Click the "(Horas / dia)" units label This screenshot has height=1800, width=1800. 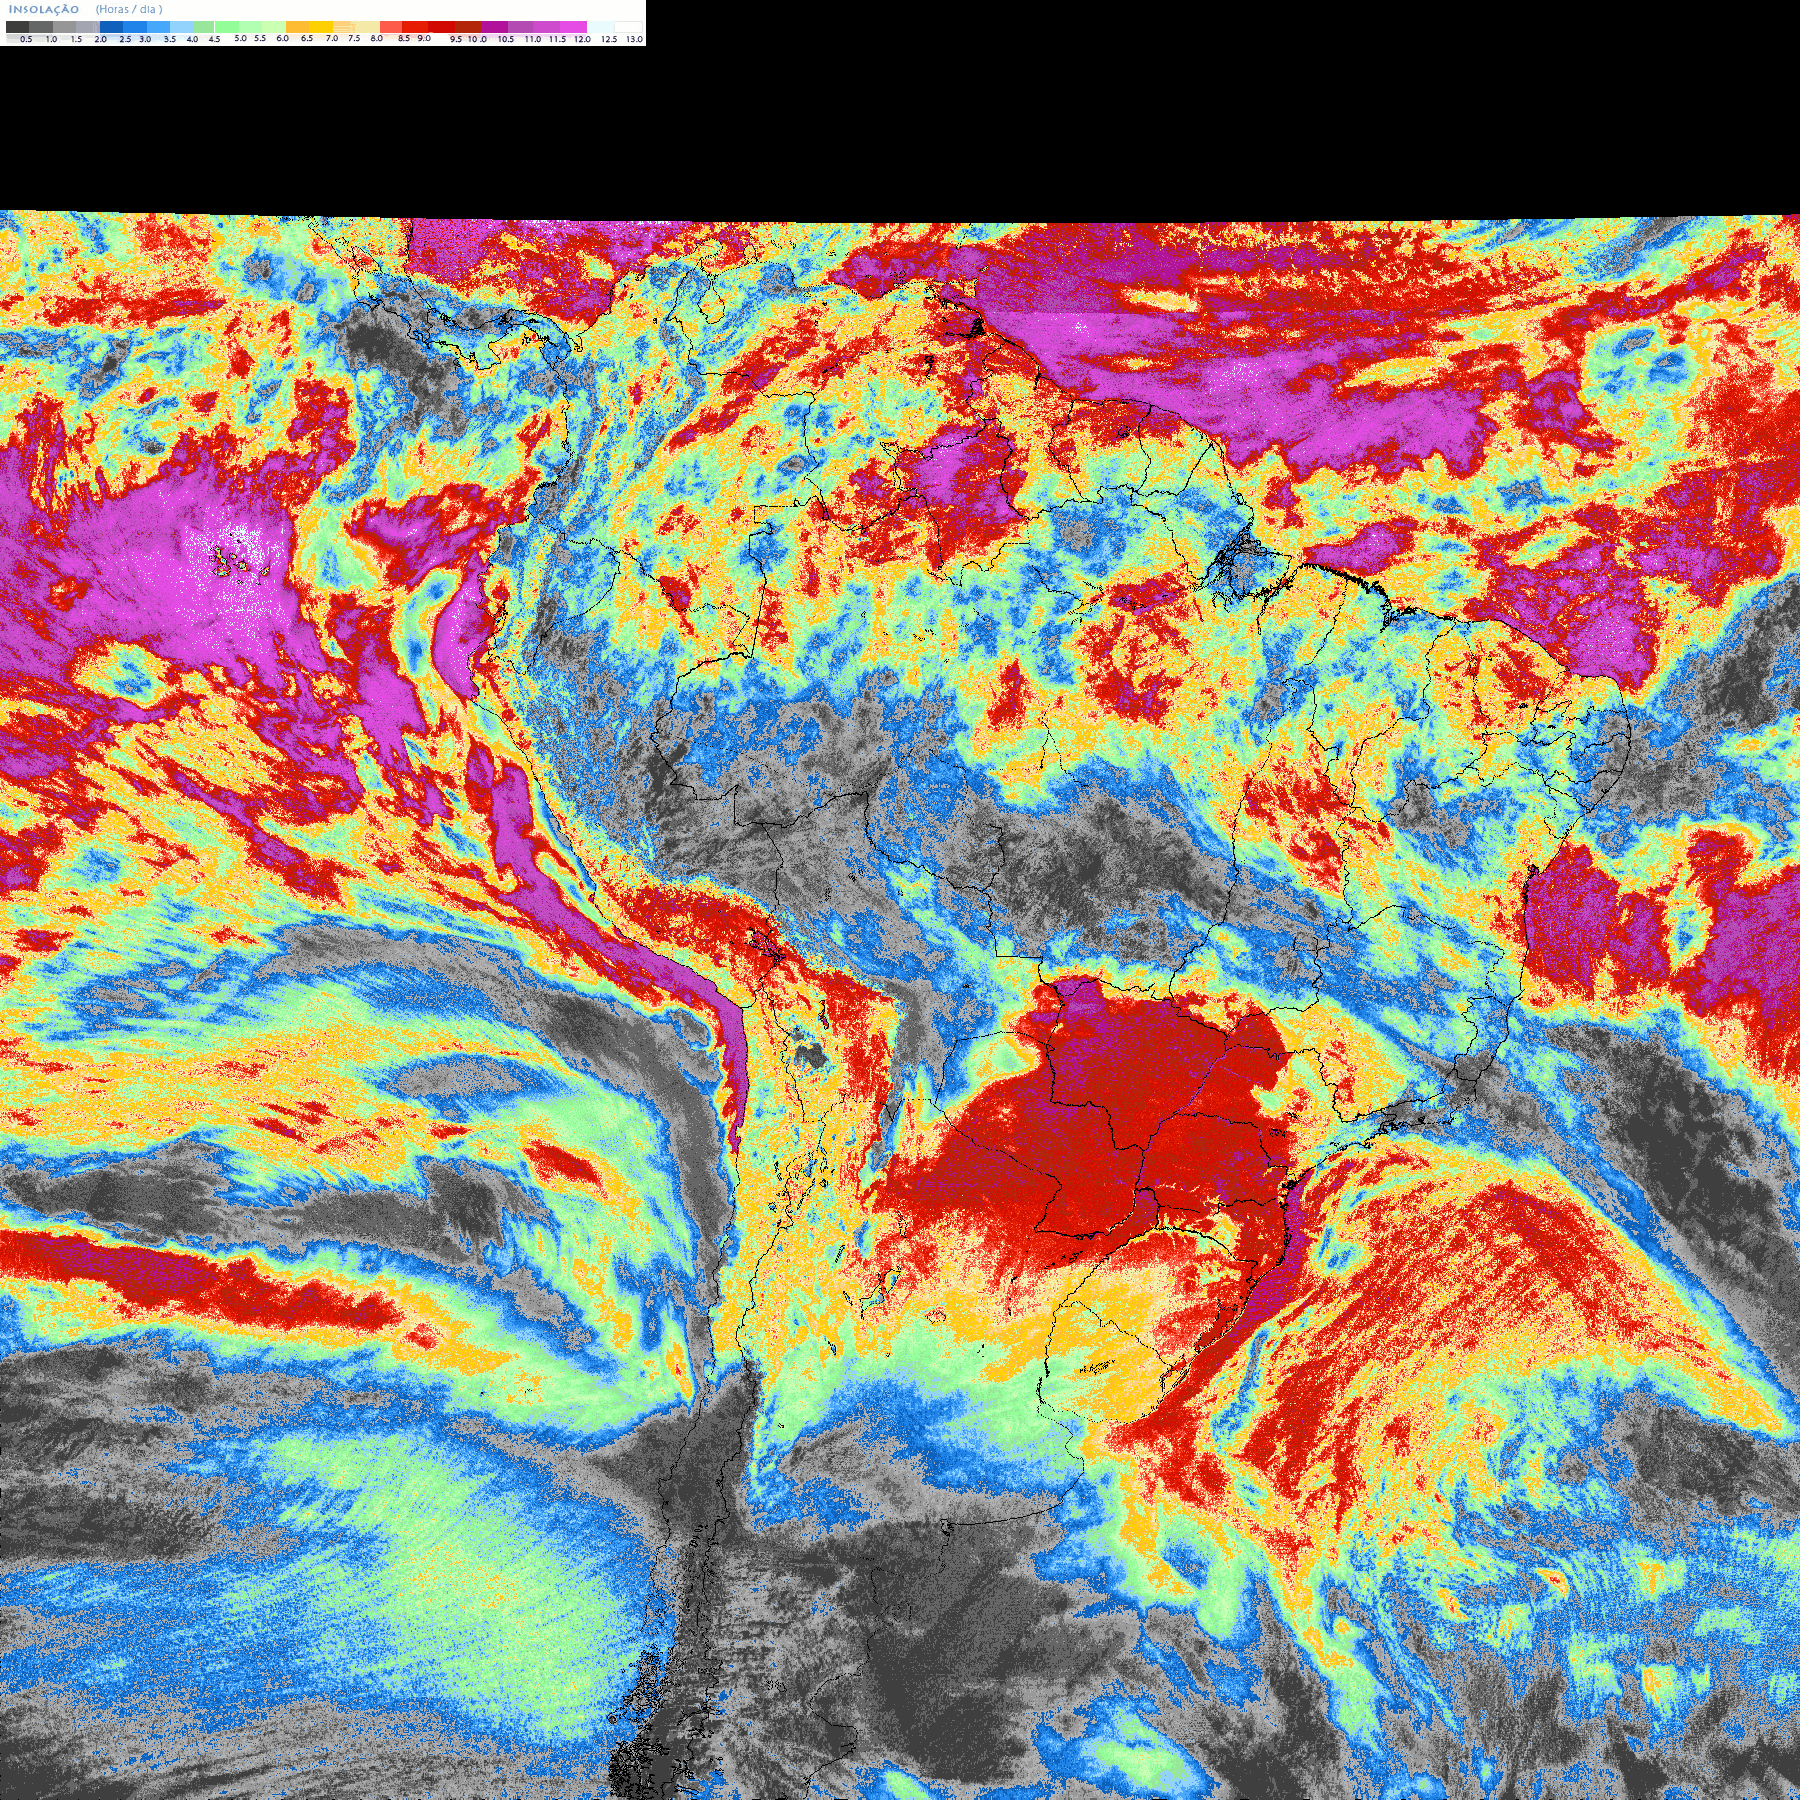point(129,9)
